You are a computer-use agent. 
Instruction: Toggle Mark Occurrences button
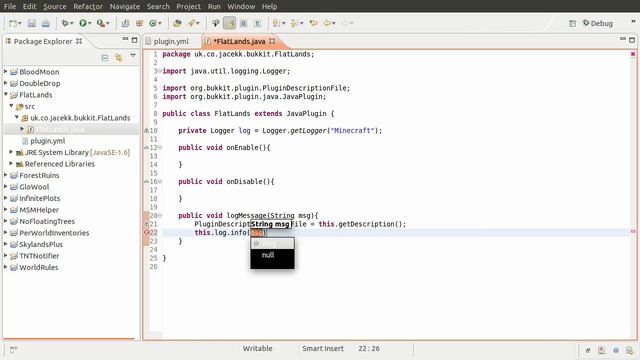[x=229, y=23]
